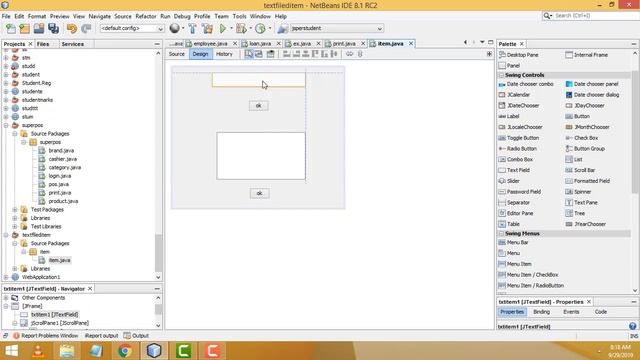Select the Toggle Button palette item
The image size is (640, 360).
[519, 138]
